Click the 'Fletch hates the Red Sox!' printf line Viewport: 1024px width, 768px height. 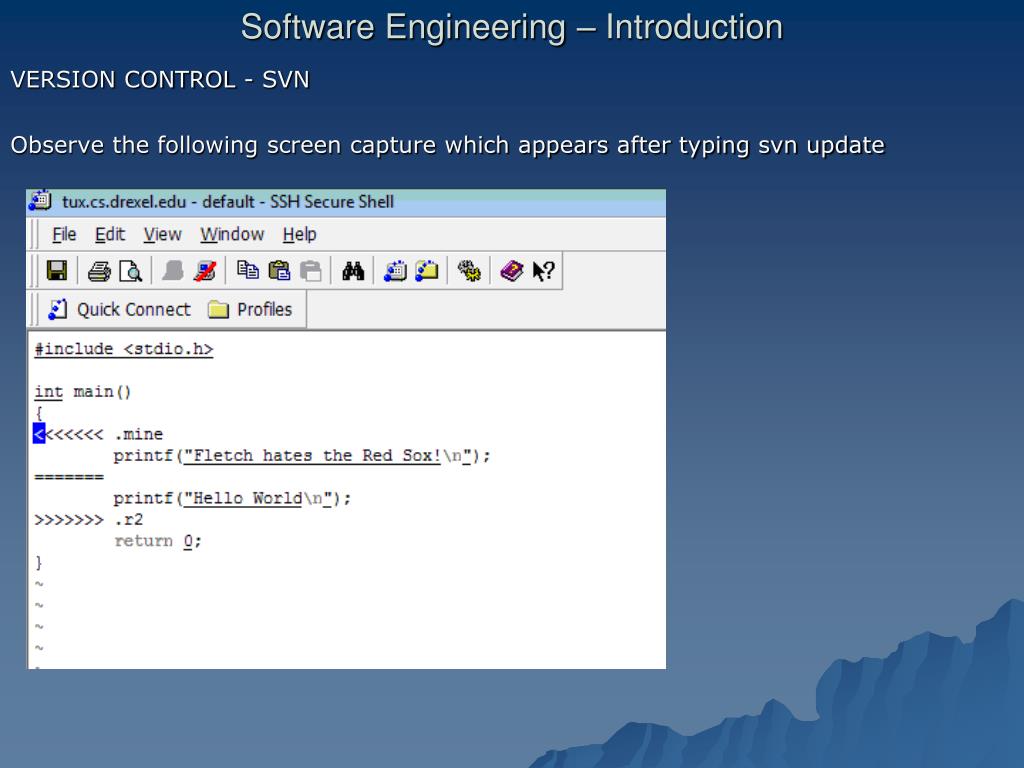tap(302, 456)
